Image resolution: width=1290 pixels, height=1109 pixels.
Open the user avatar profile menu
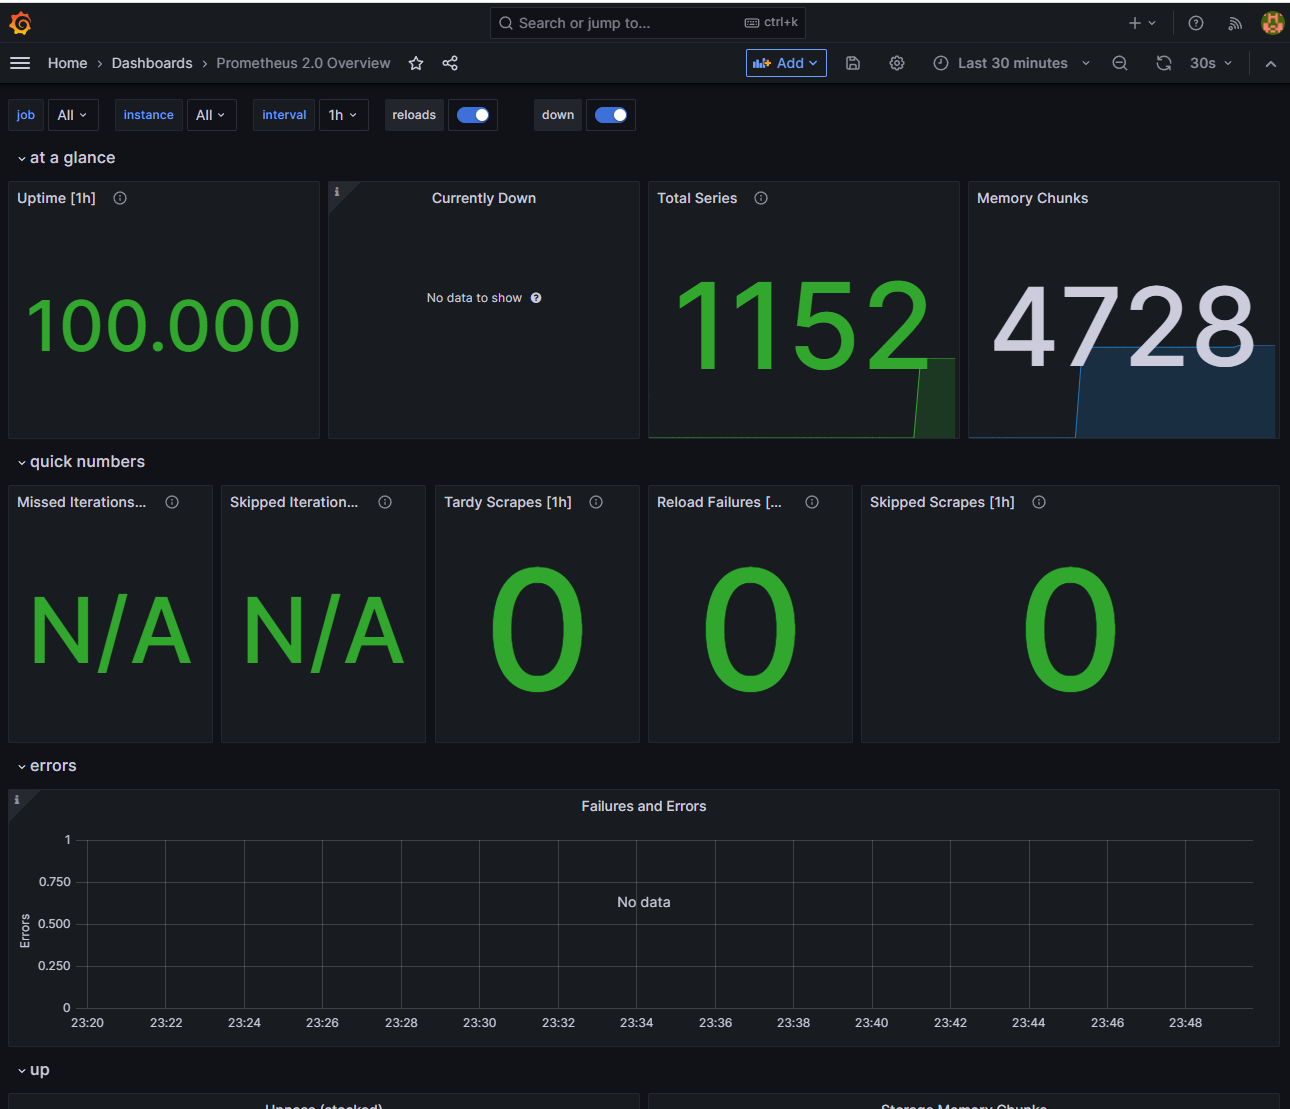1272,23
